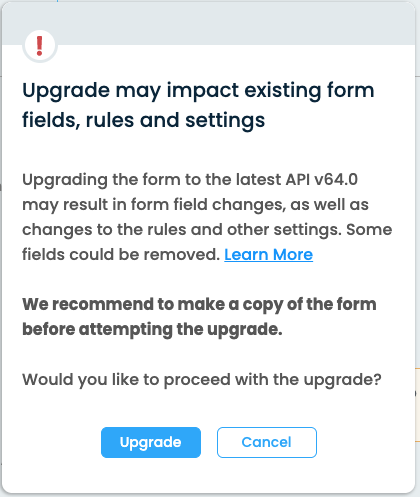Click the word 'Some' in the body paragraph
Viewport: 420px width, 497px height.
(x=369, y=230)
